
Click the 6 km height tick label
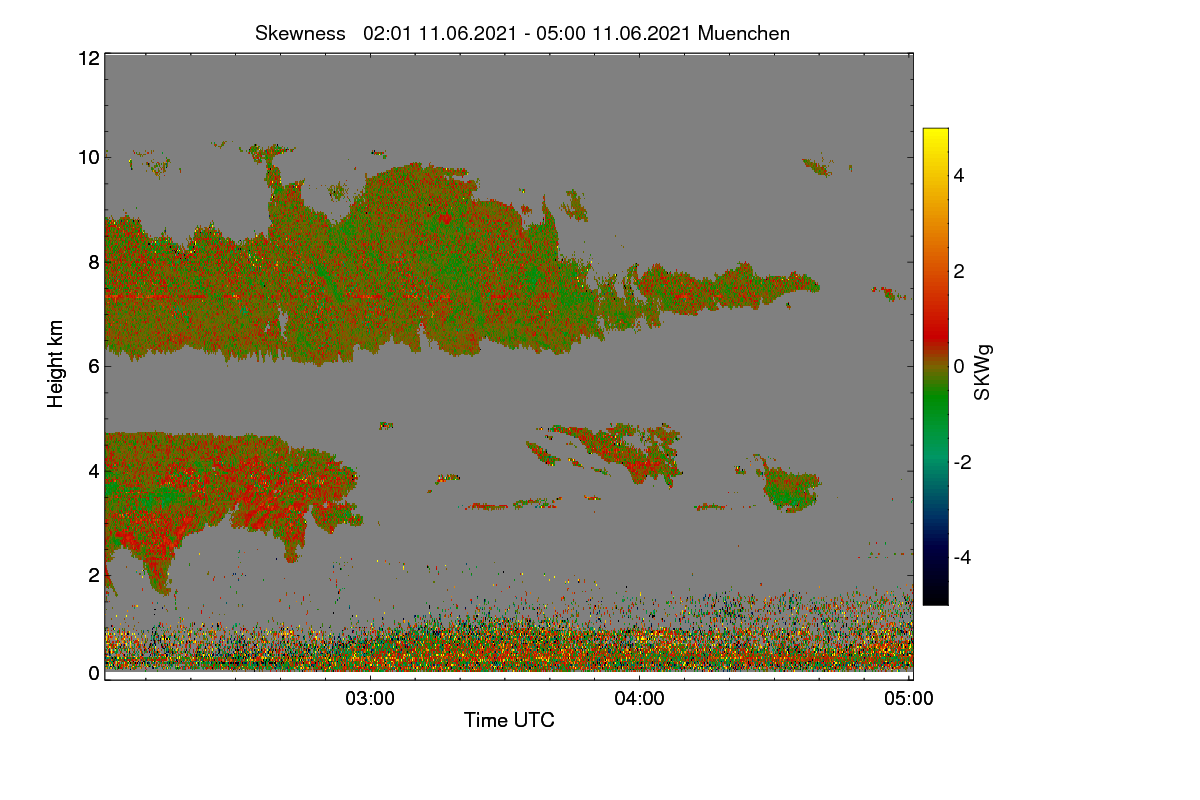coord(94,366)
